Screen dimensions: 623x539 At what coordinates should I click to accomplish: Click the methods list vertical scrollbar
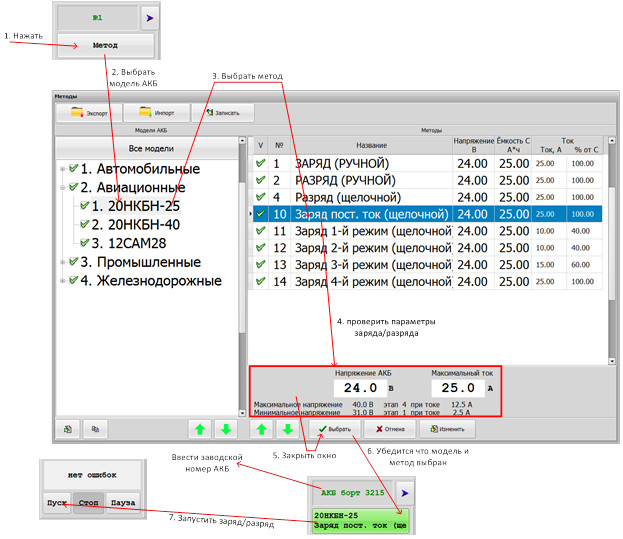pos(612,250)
